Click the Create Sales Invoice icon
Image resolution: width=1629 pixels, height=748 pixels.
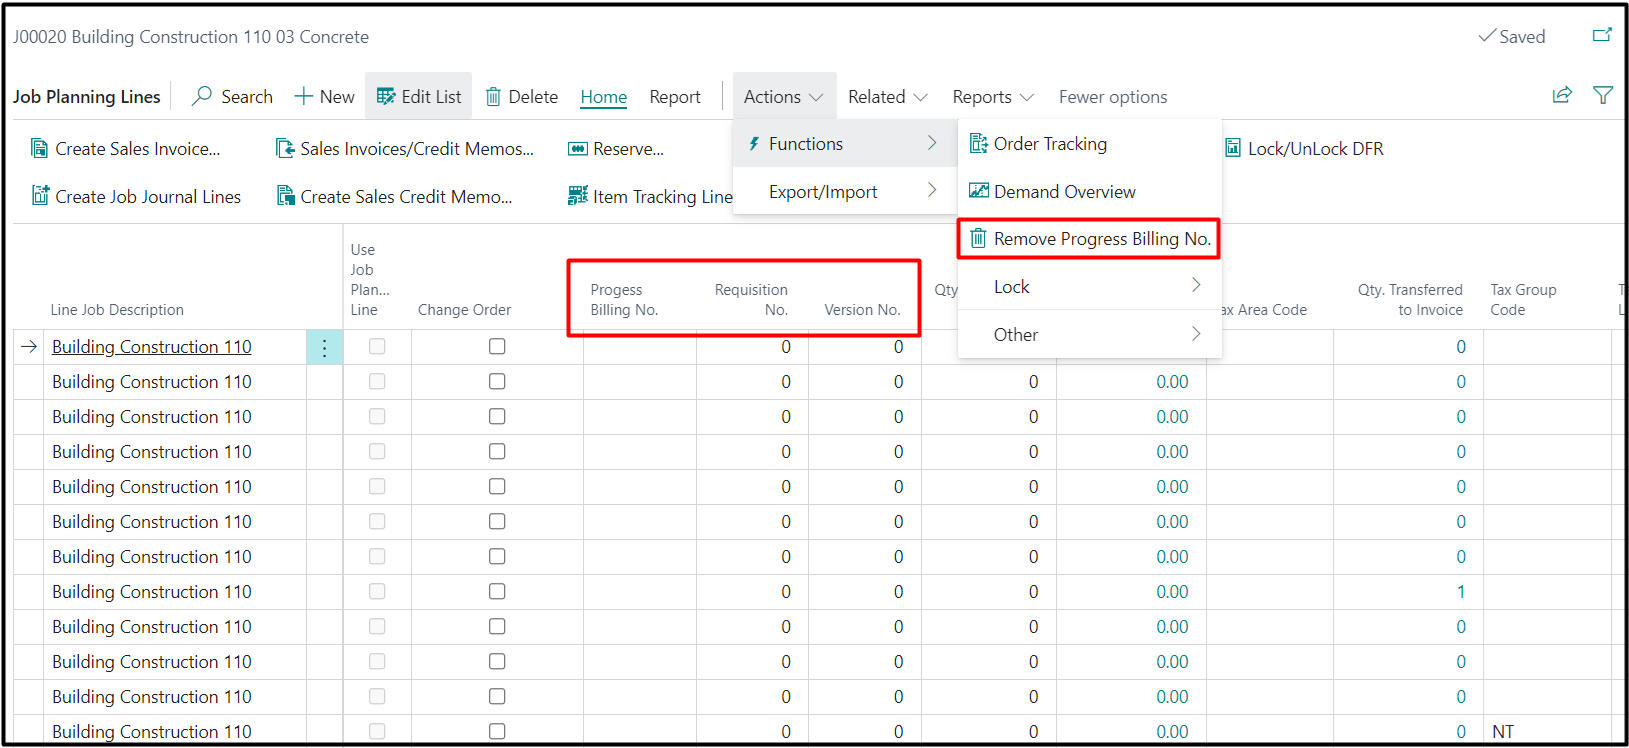pyautogui.click(x=40, y=149)
